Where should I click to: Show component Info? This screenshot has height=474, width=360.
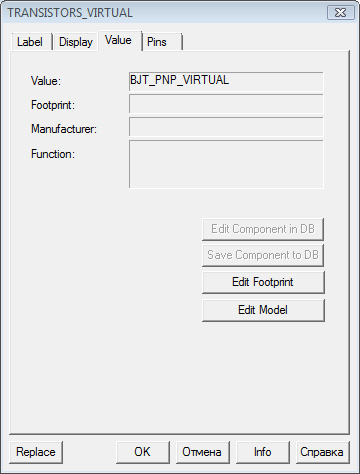pos(263,452)
